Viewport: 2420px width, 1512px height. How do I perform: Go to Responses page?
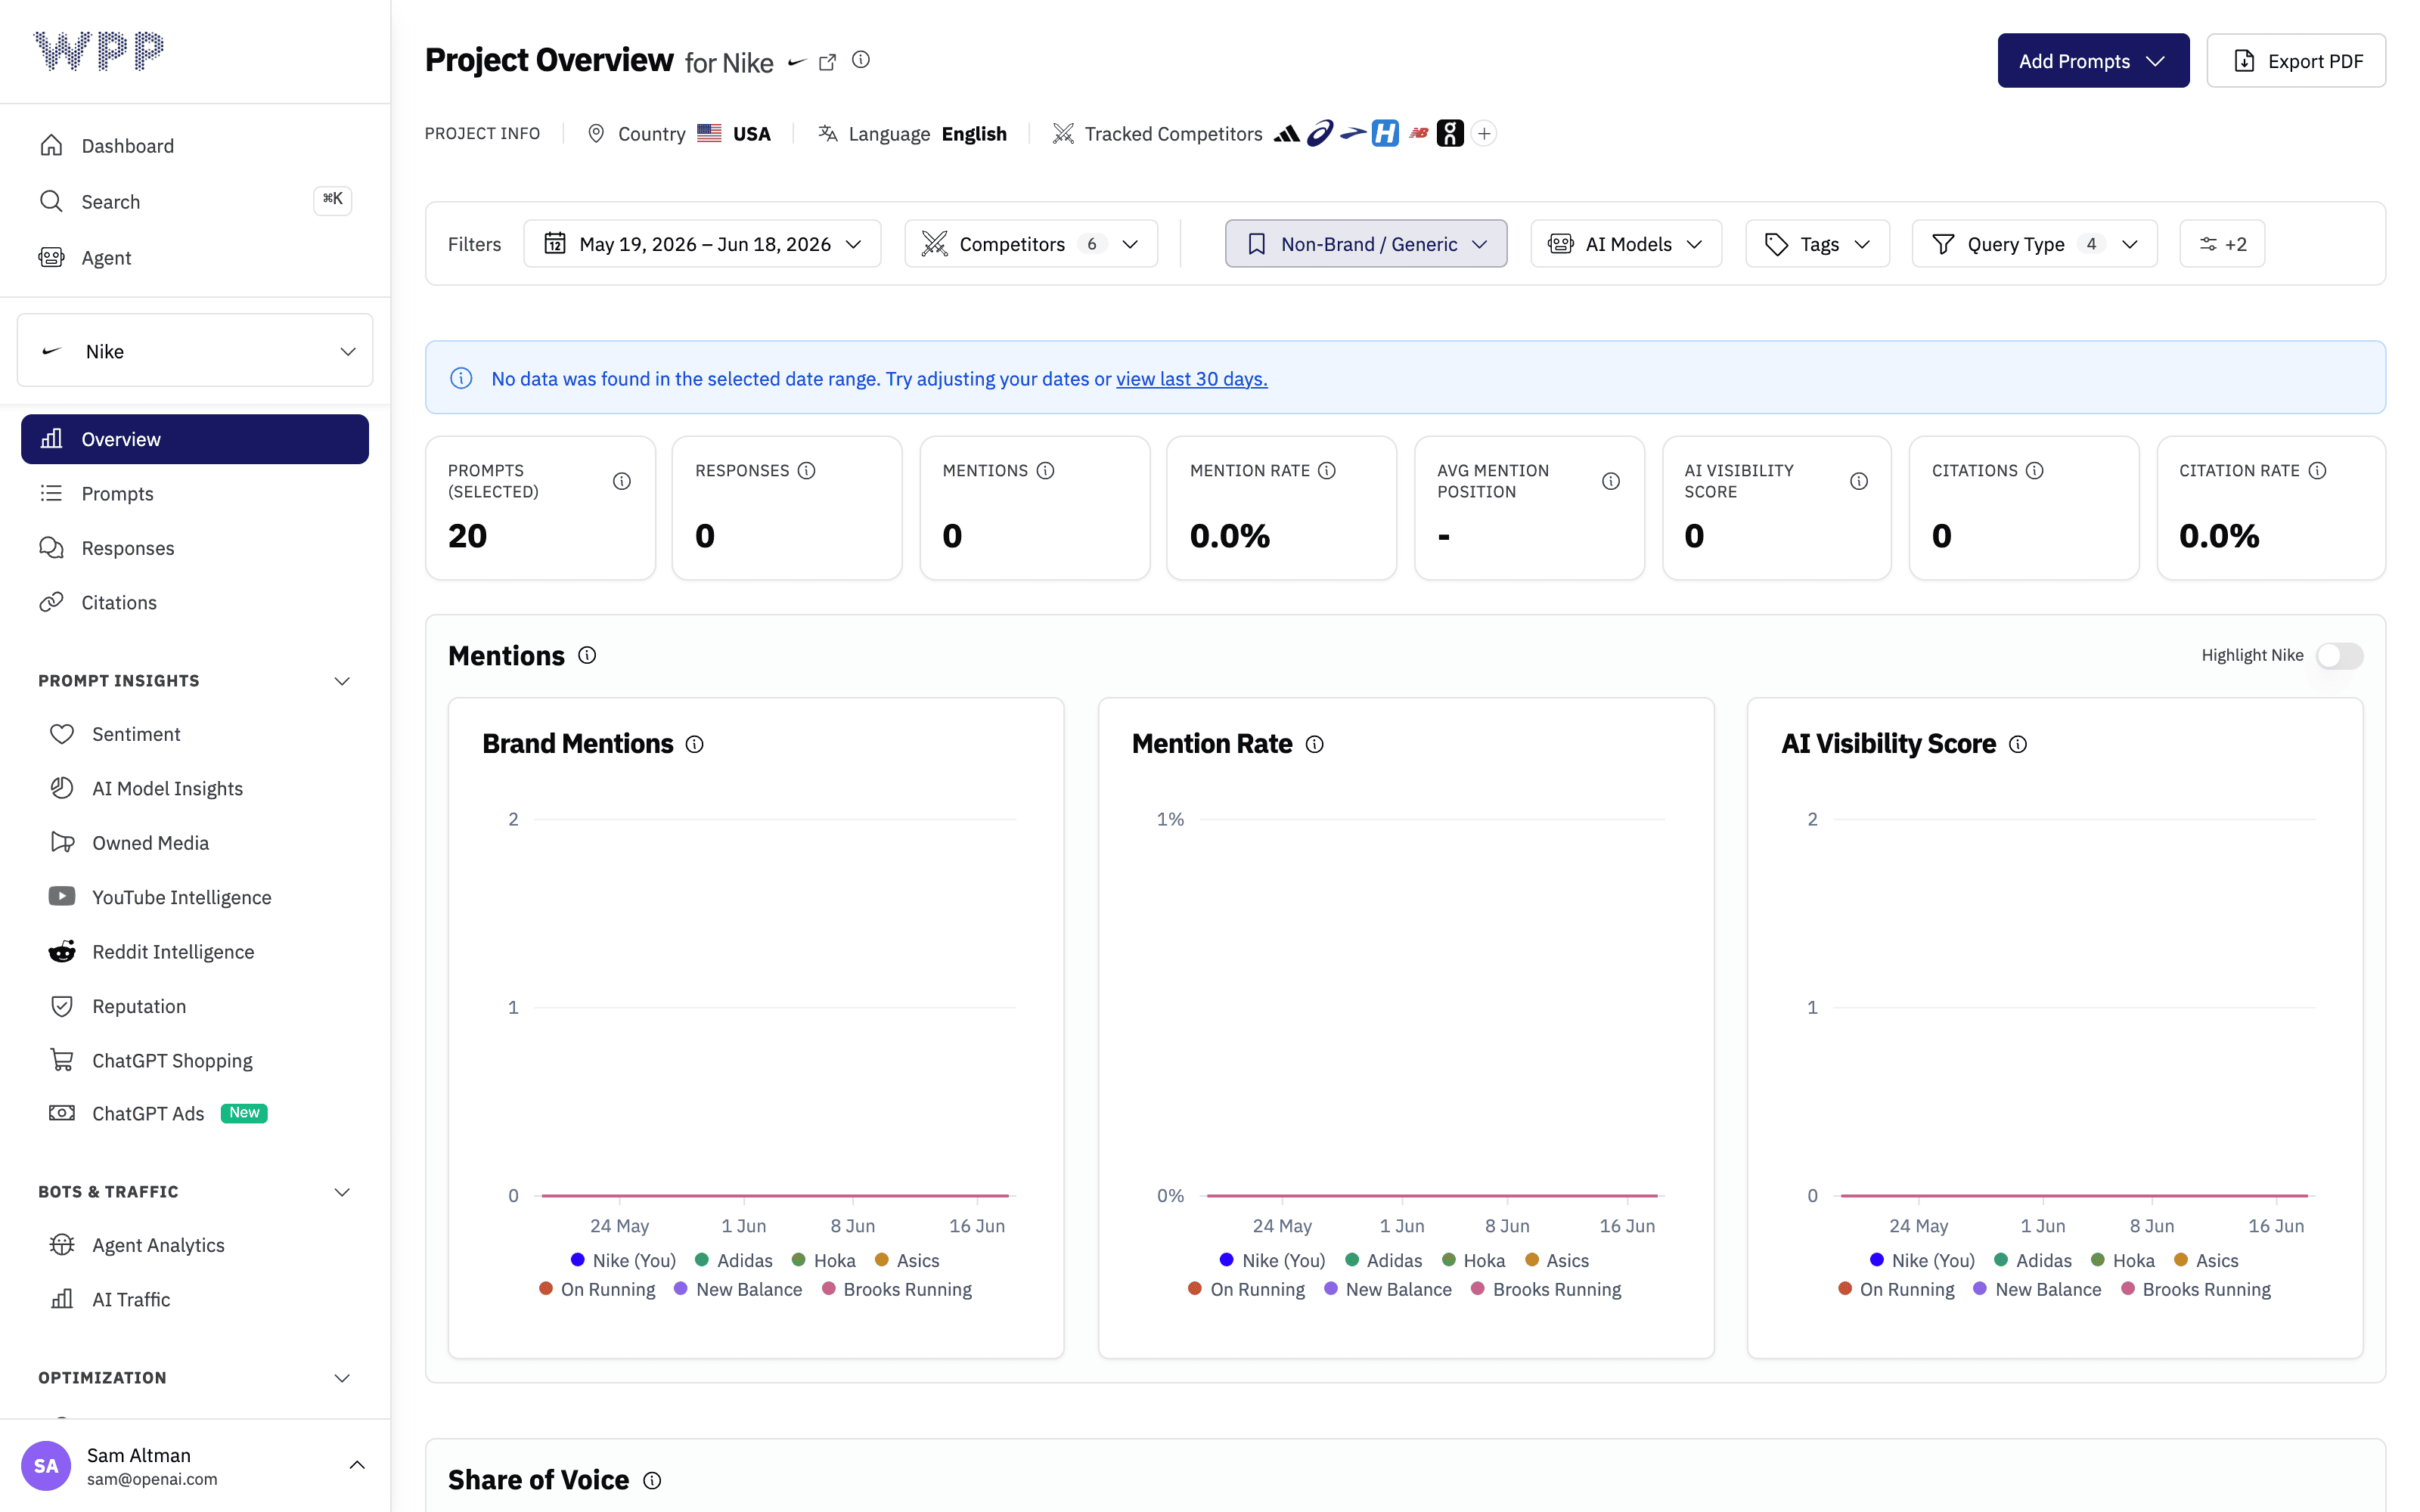(x=195, y=548)
